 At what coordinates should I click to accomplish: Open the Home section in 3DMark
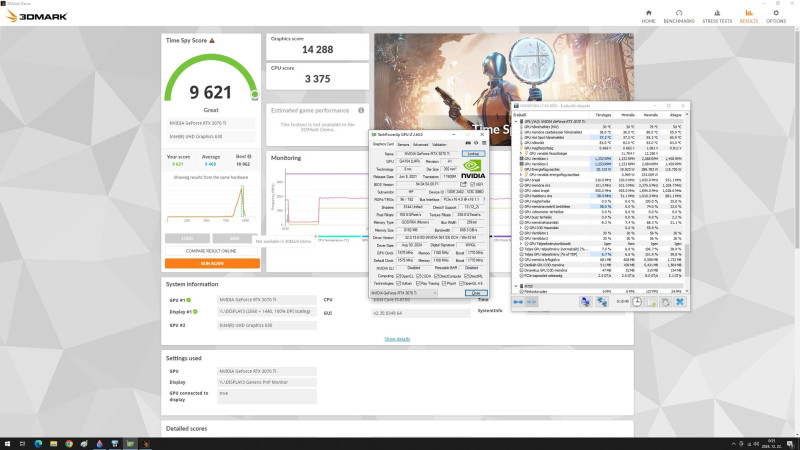click(x=648, y=16)
